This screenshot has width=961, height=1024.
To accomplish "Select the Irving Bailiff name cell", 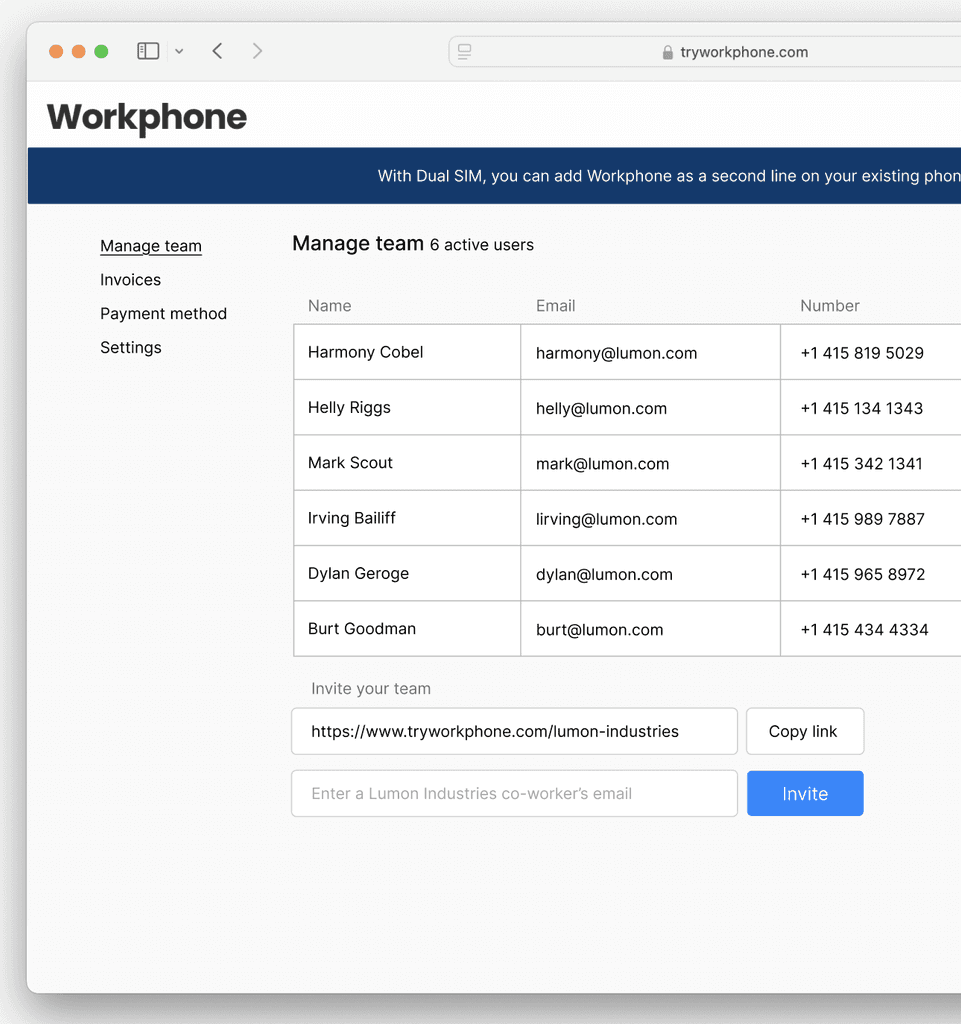I will coord(407,518).
